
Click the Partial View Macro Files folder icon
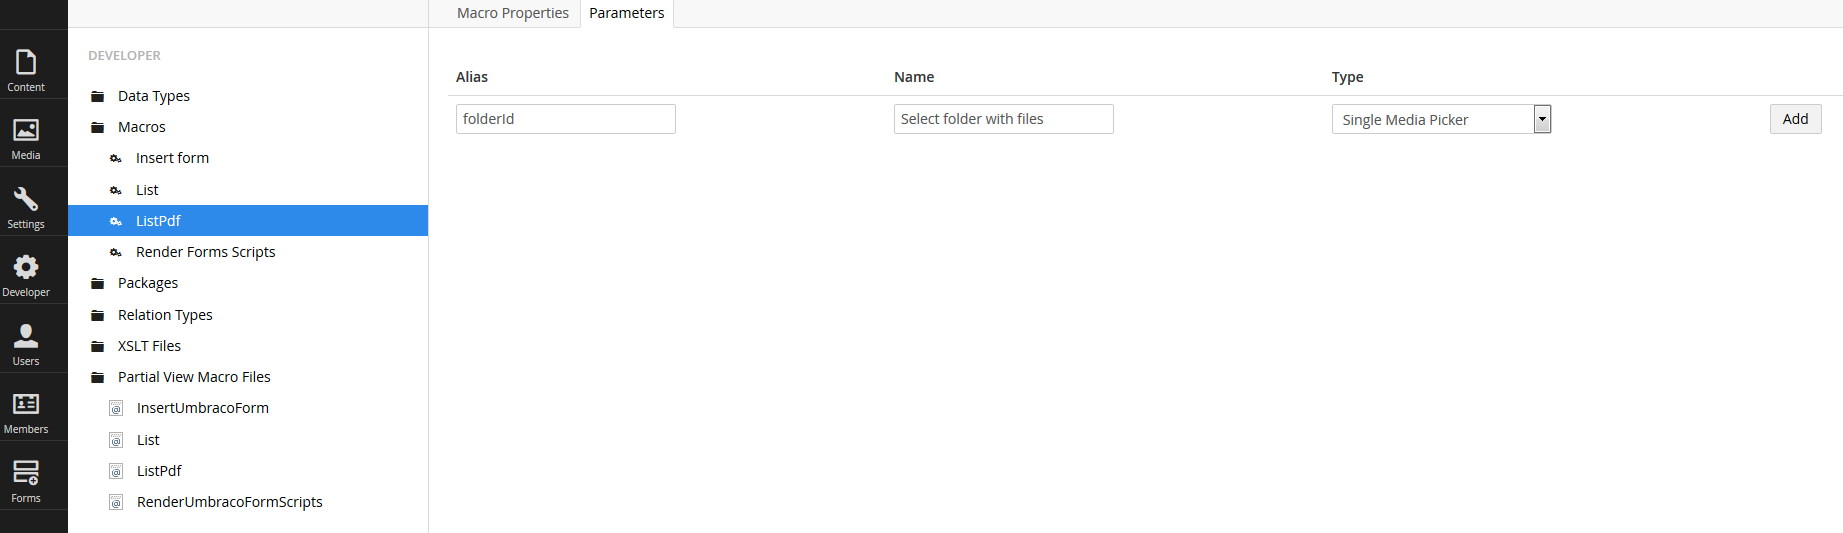tap(98, 378)
